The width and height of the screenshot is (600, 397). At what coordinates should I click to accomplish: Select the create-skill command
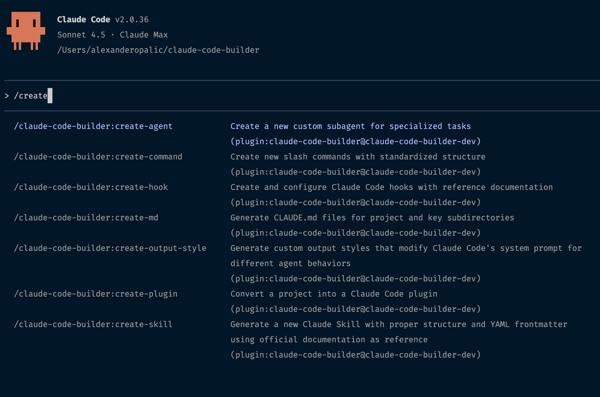point(93,324)
